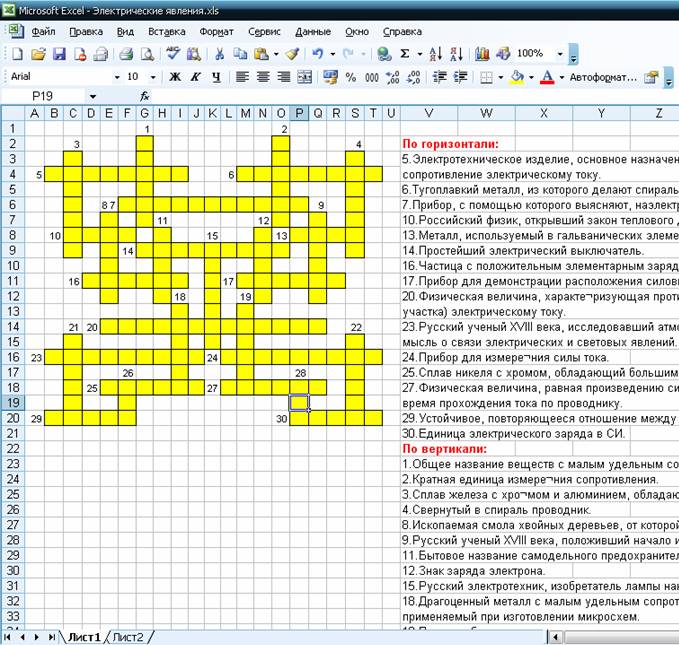Click the Paste clipboard icon

(x=261, y=54)
